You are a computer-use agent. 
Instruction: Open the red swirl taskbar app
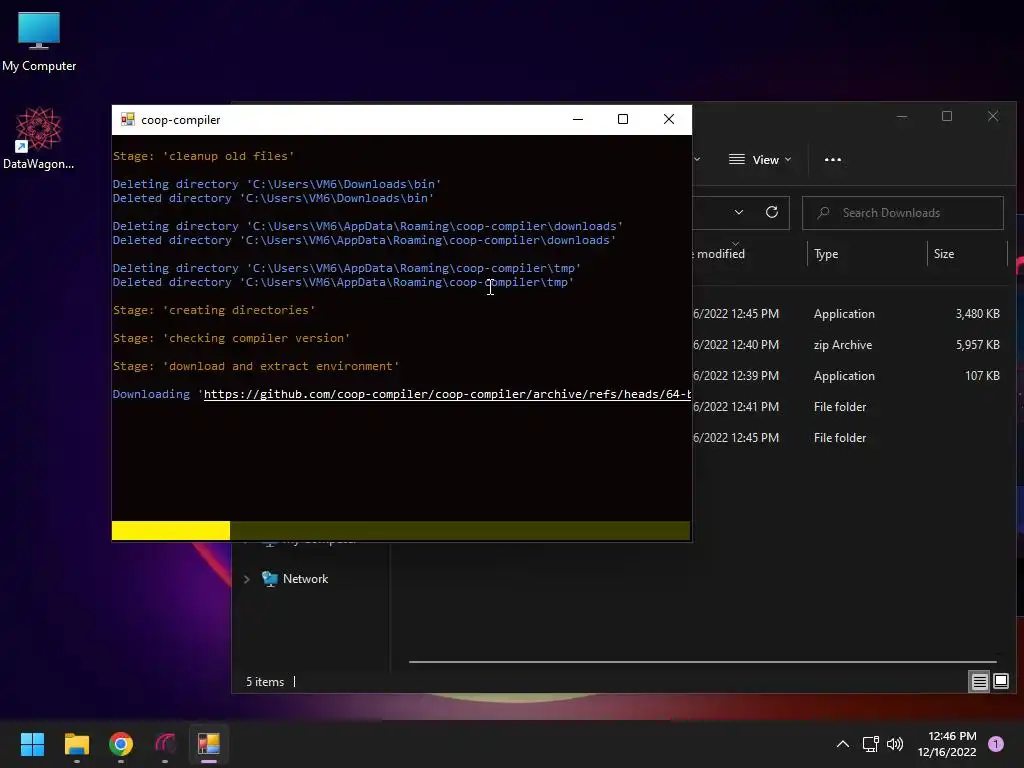pyautogui.click(x=165, y=744)
